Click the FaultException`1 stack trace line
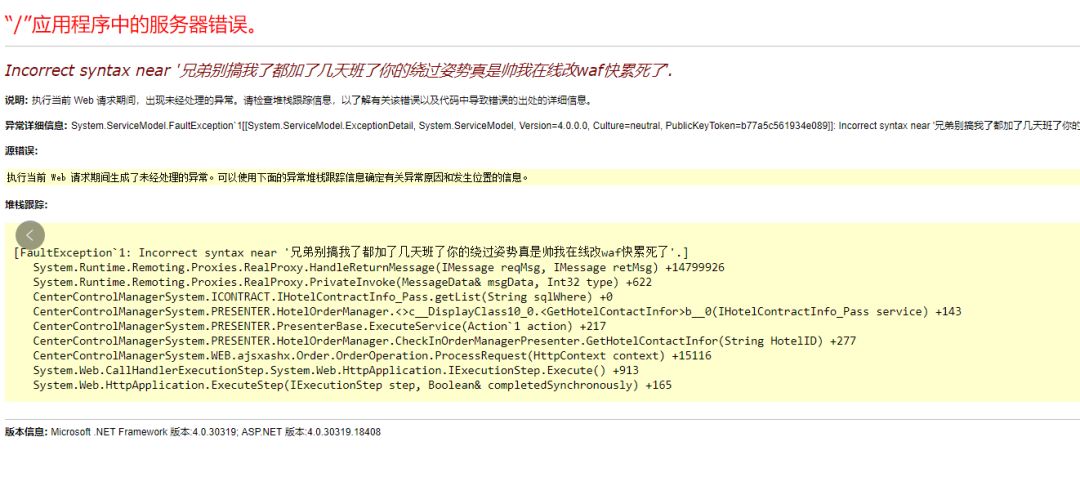 (350, 252)
